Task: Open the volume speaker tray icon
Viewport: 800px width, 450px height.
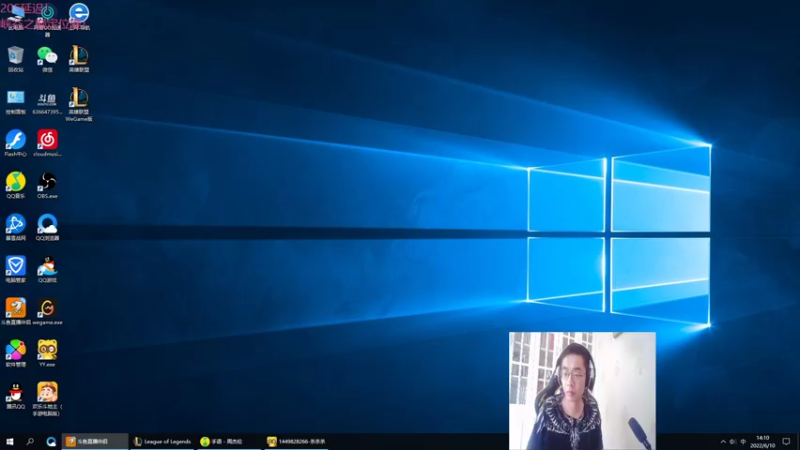Action: pyautogui.click(x=733, y=442)
